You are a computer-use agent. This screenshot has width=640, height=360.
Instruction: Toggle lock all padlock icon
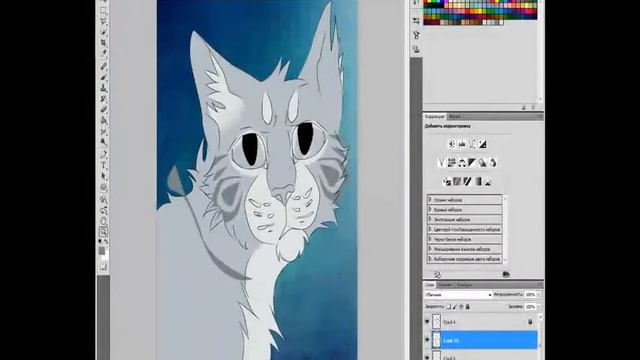coord(468,306)
